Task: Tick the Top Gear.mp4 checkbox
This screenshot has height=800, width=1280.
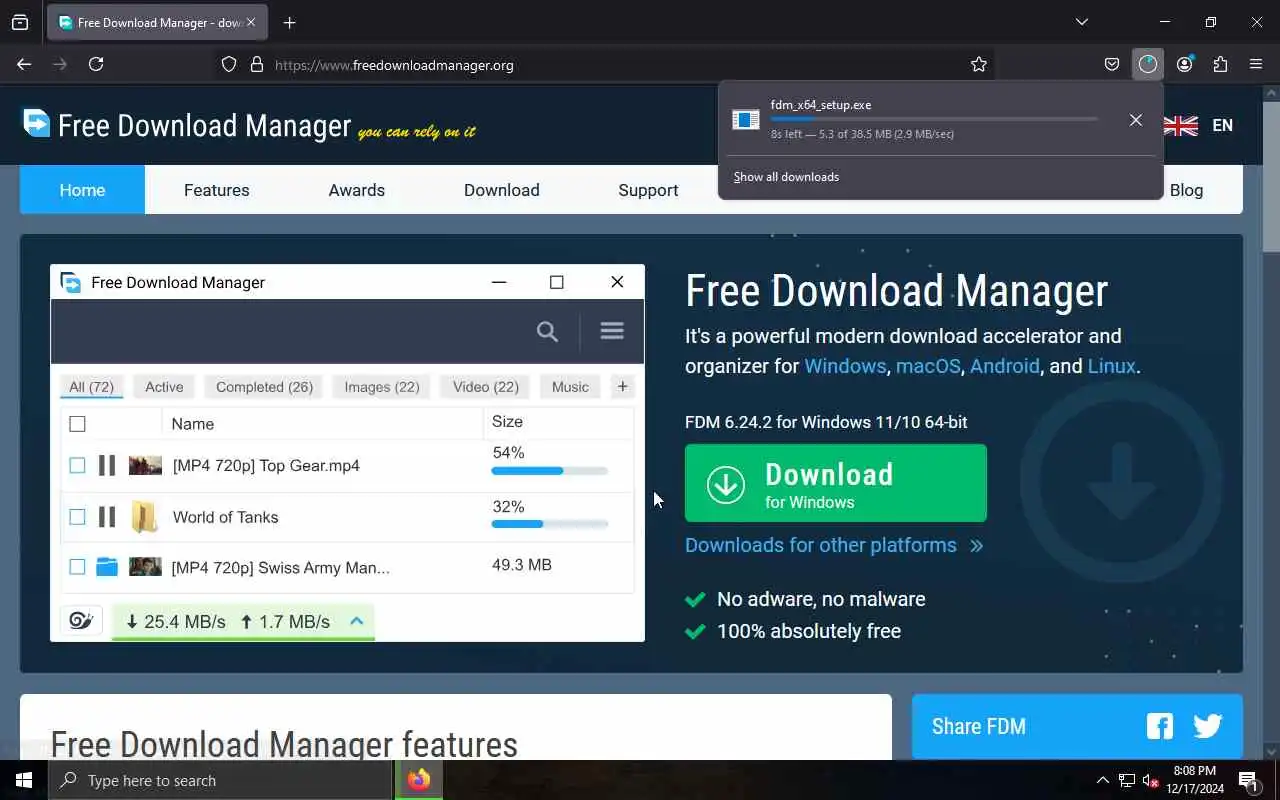Action: click(77, 465)
